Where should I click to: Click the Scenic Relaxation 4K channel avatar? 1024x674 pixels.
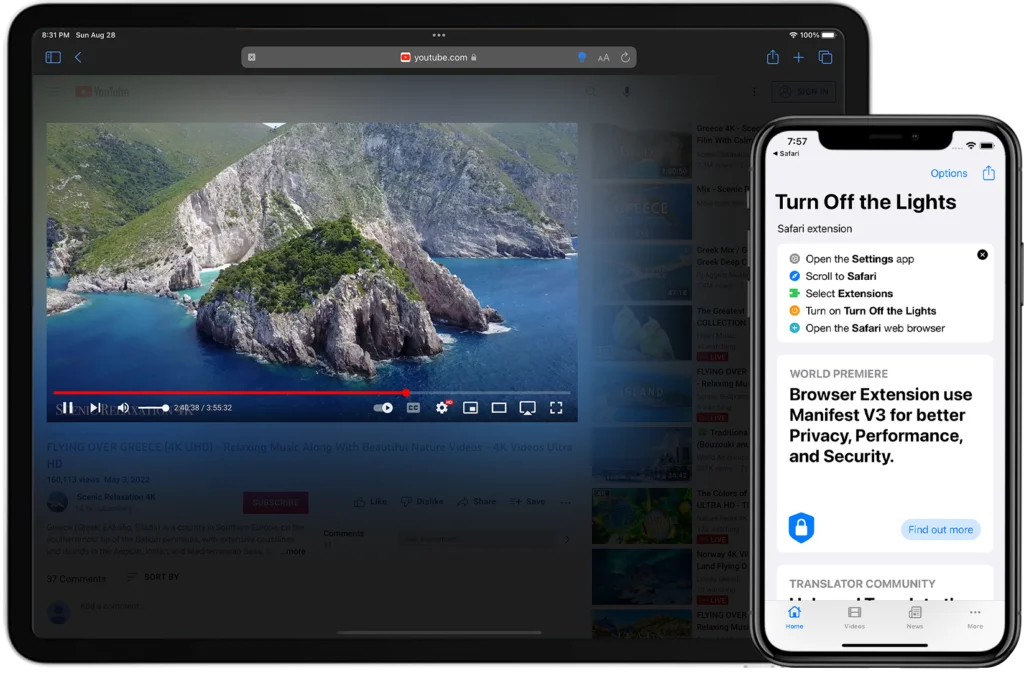(57, 502)
